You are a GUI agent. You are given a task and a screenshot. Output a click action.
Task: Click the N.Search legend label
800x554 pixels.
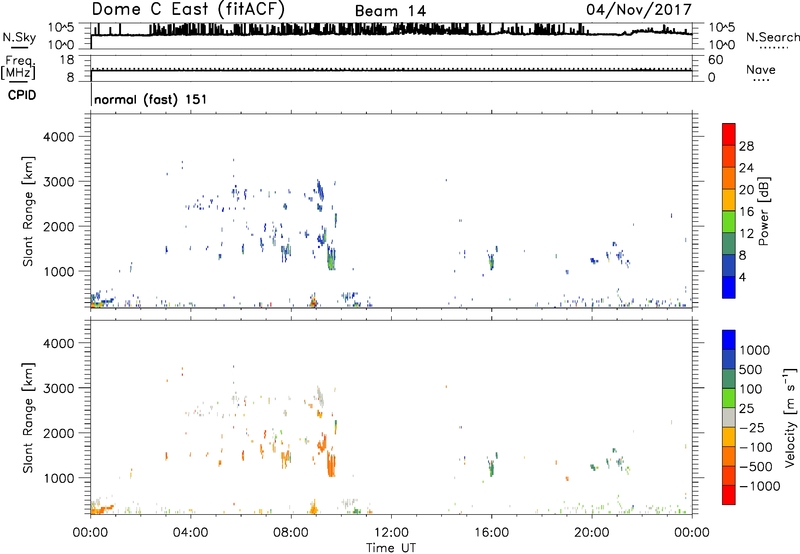click(x=772, y=37)
